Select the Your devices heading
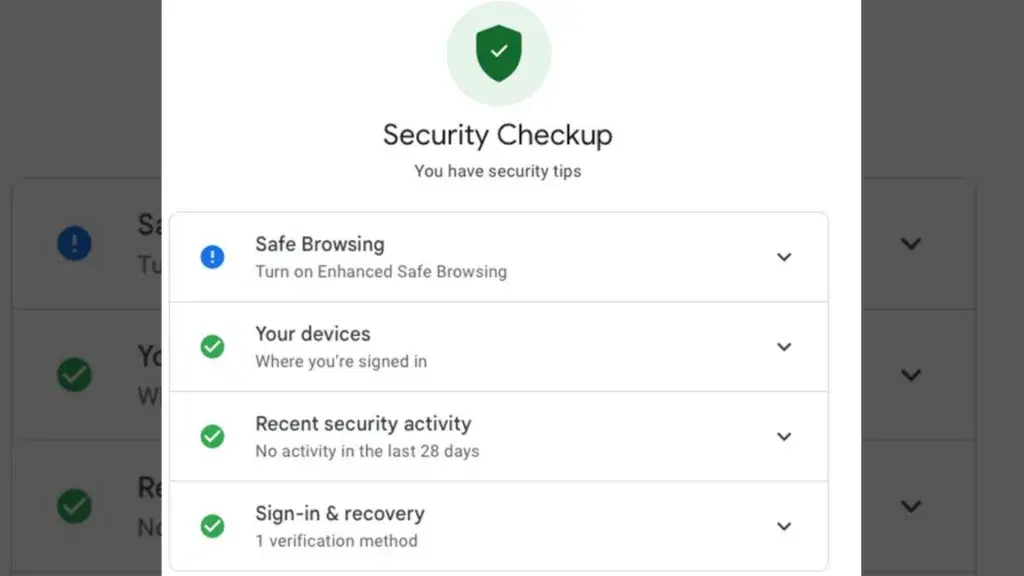Image resolution: width=1024 pixels, height=576 pixels. pos(312,334)
